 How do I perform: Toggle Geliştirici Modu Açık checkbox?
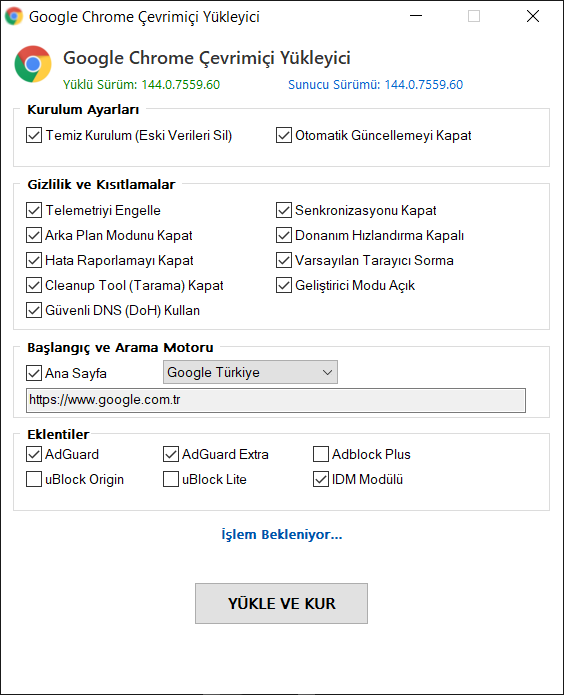(x=284, y=285)
